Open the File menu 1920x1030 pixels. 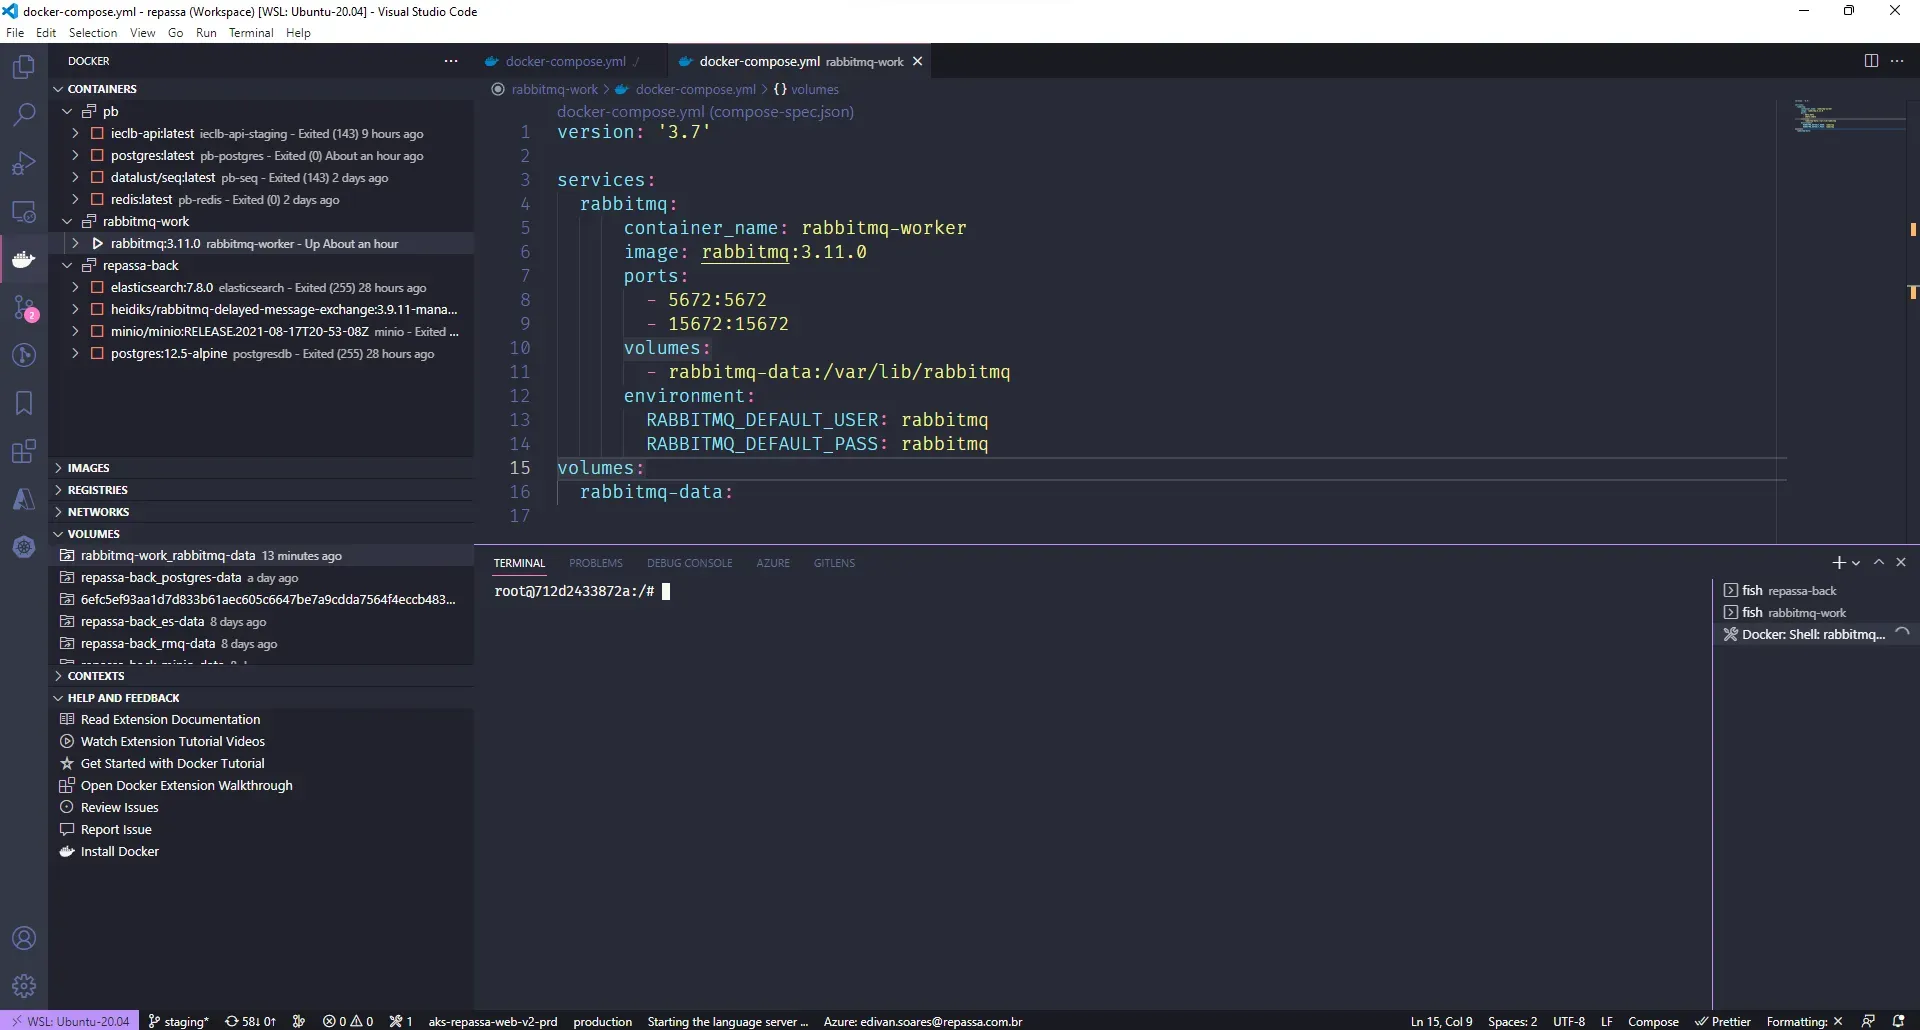coord(15,33)
